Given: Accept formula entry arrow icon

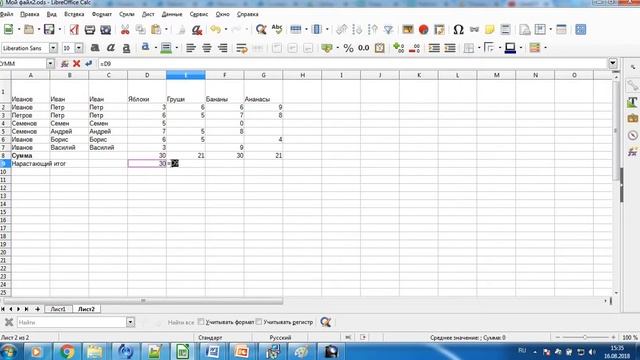Looking at the screenshot, I should [x=88, y=64].
